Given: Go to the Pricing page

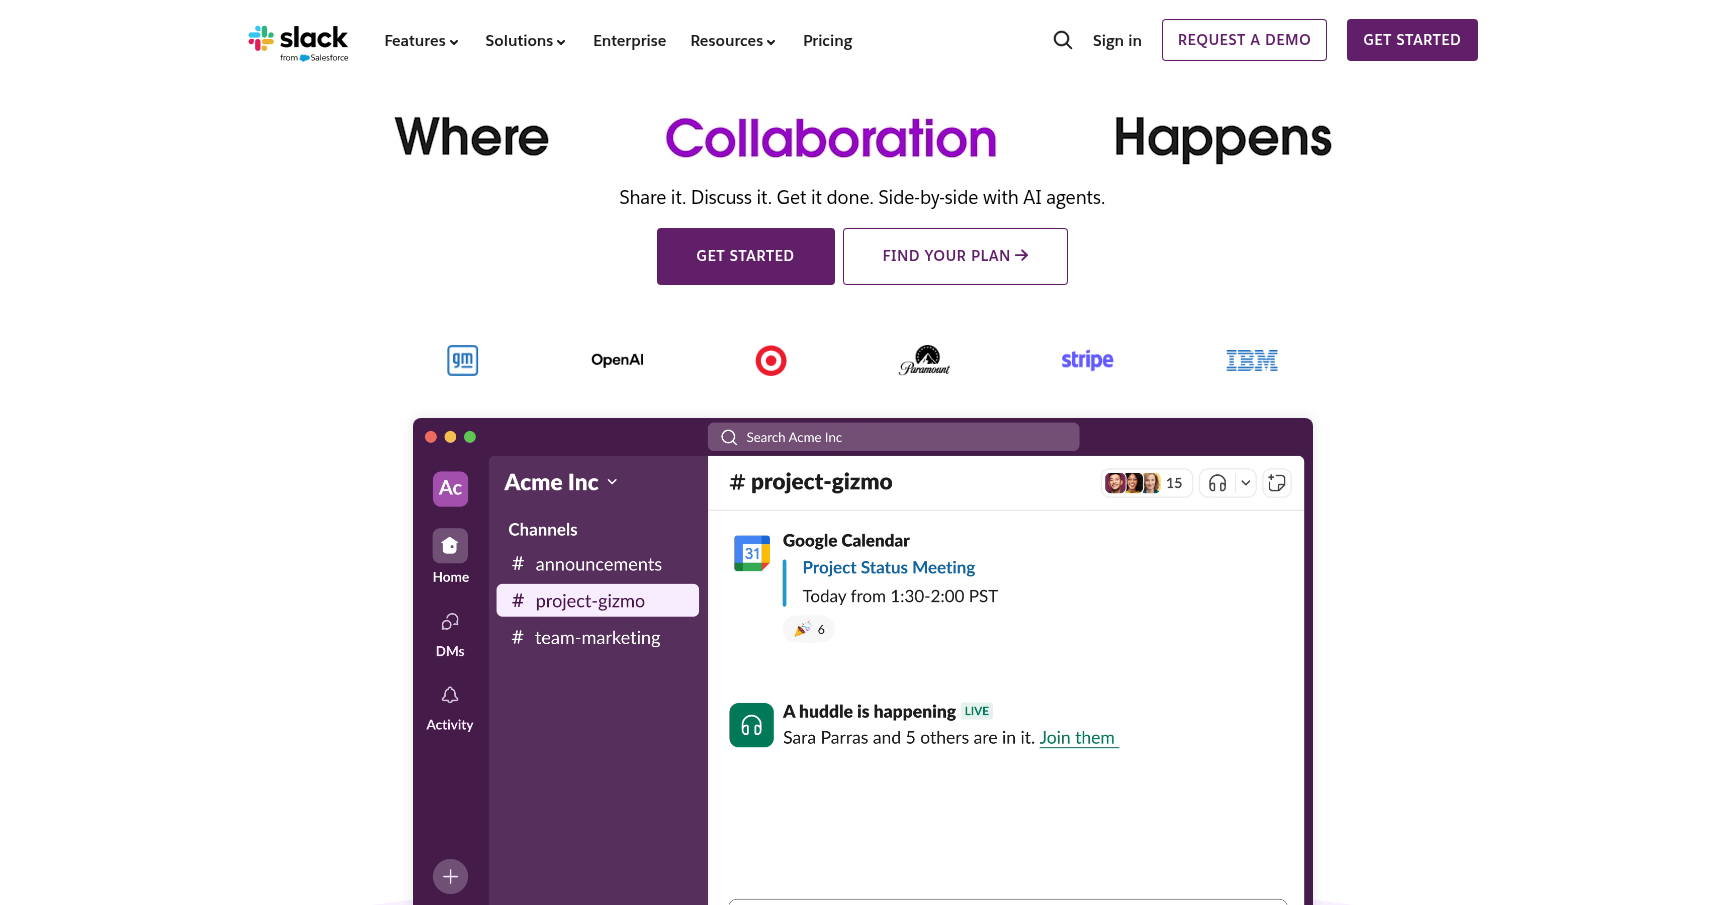Looking at the screenshot, I should (827, 41).
